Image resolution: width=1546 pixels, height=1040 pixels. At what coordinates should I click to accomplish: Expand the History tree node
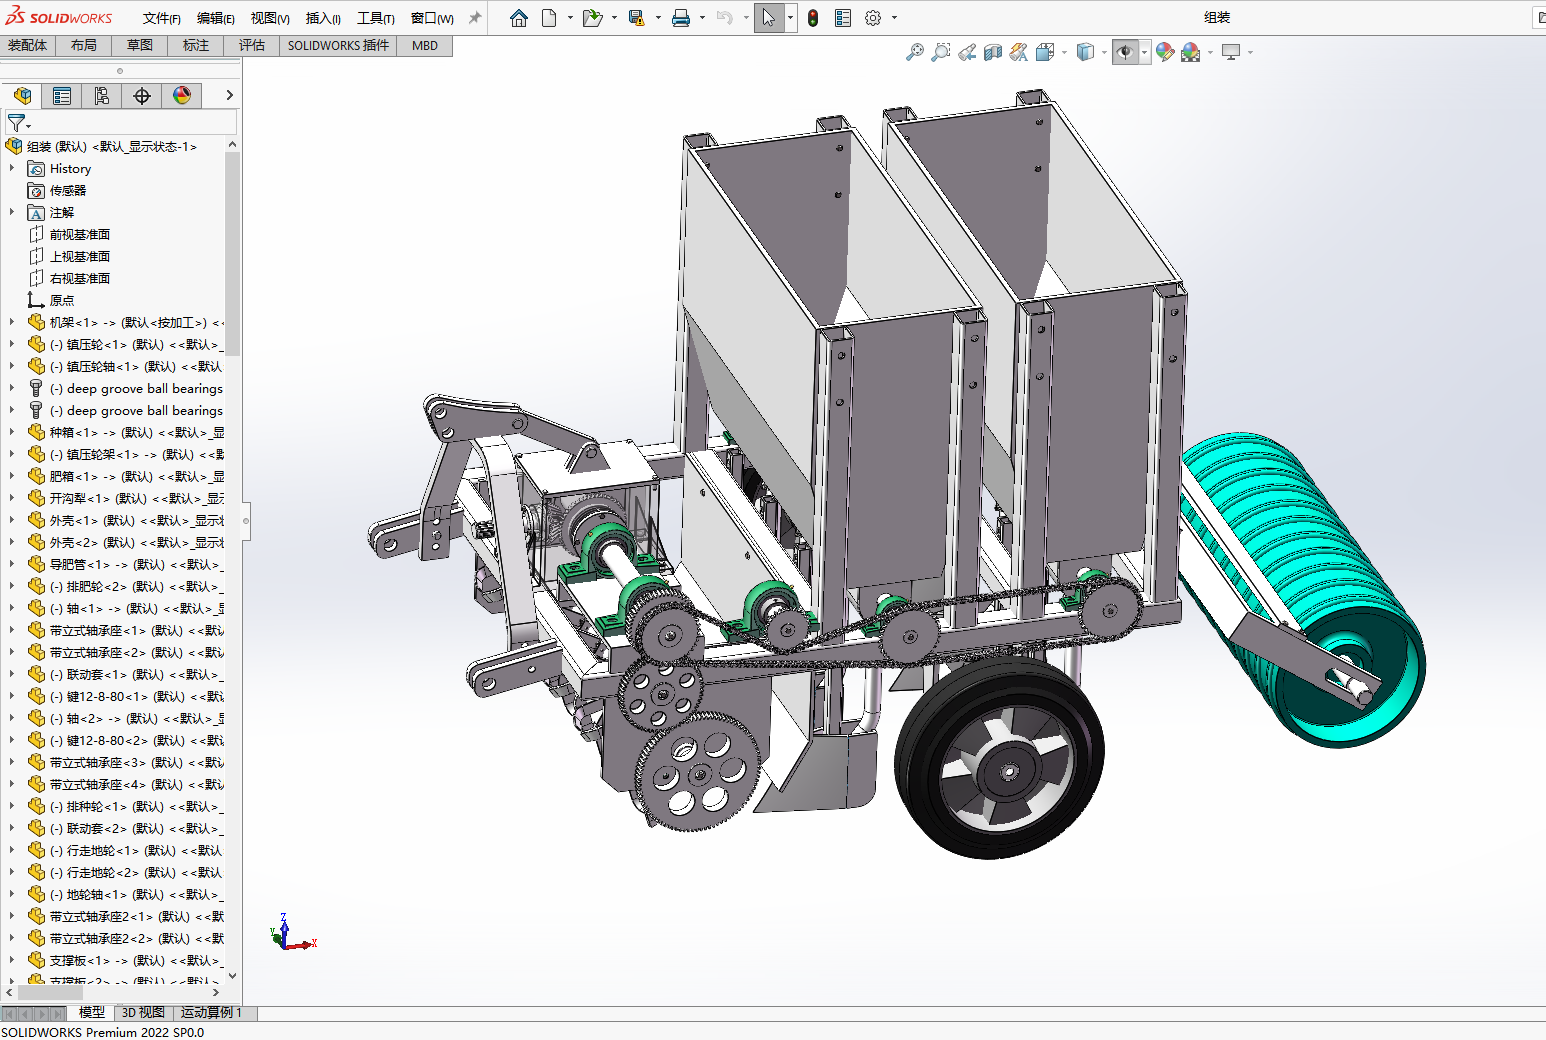[x=12, y=168]
